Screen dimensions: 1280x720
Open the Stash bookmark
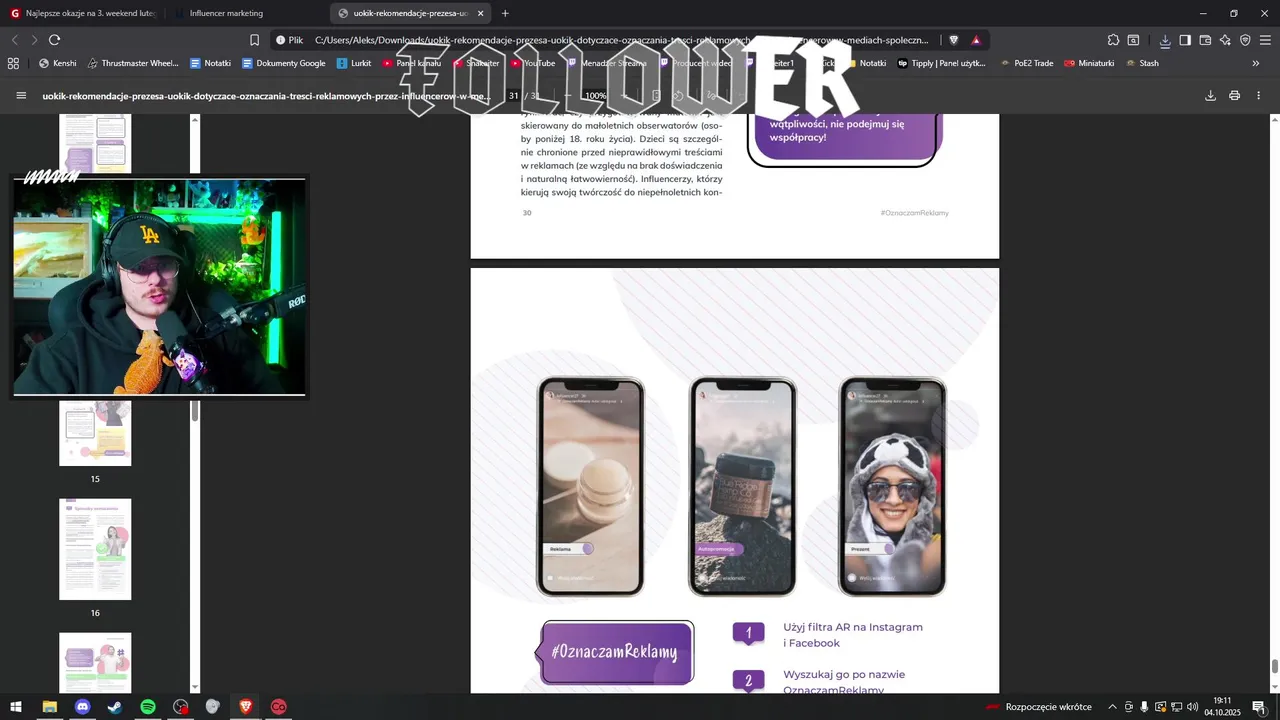coord(1142,63)
